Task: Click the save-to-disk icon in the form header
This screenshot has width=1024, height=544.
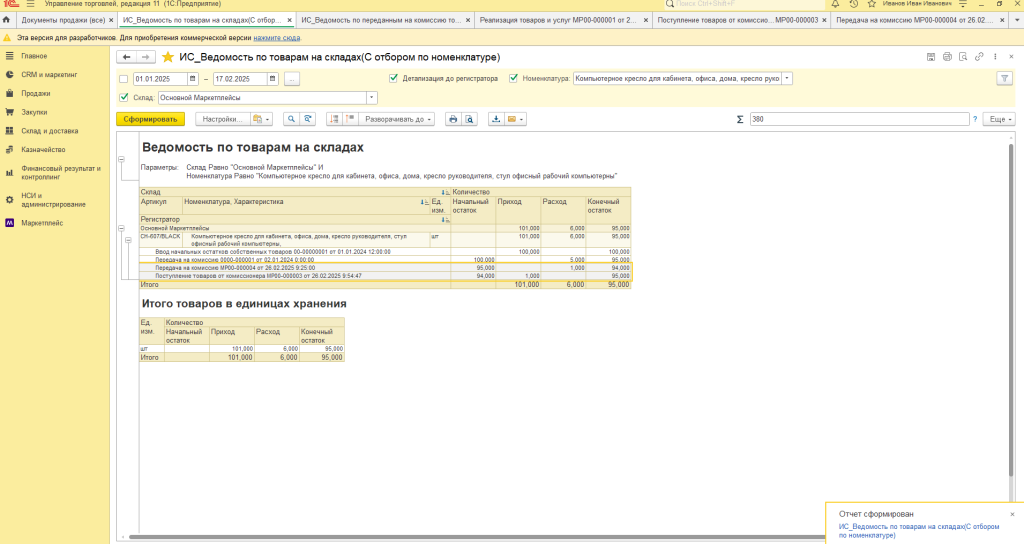Action: pos(931,57)
